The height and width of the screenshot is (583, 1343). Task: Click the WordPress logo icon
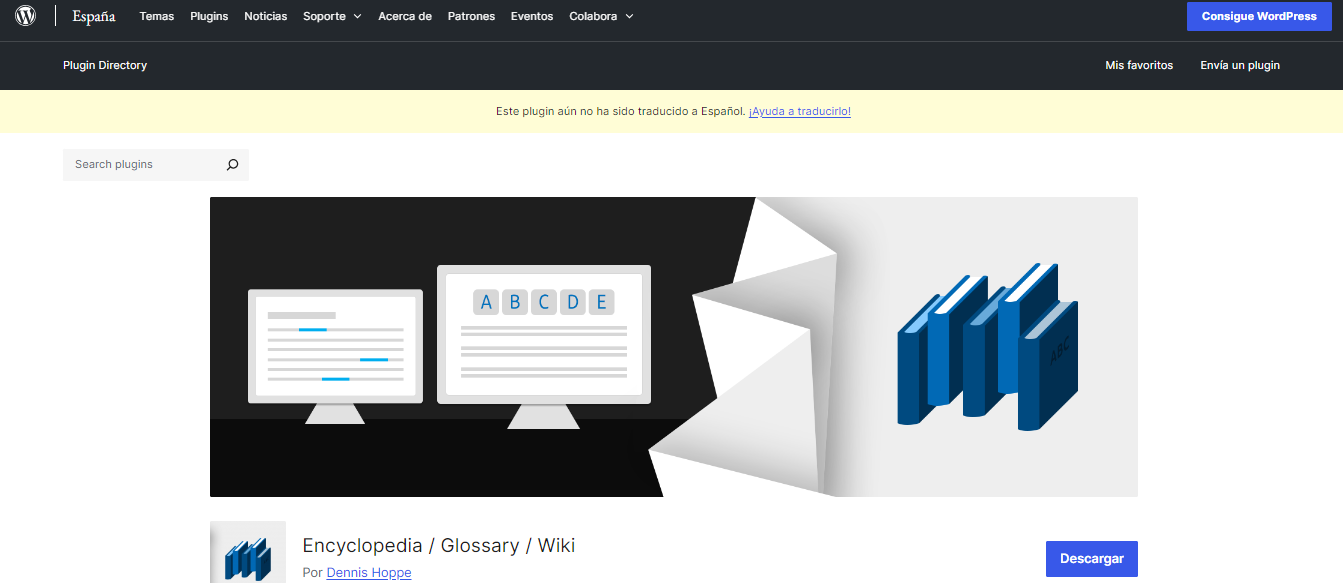[x=25, y=15]
